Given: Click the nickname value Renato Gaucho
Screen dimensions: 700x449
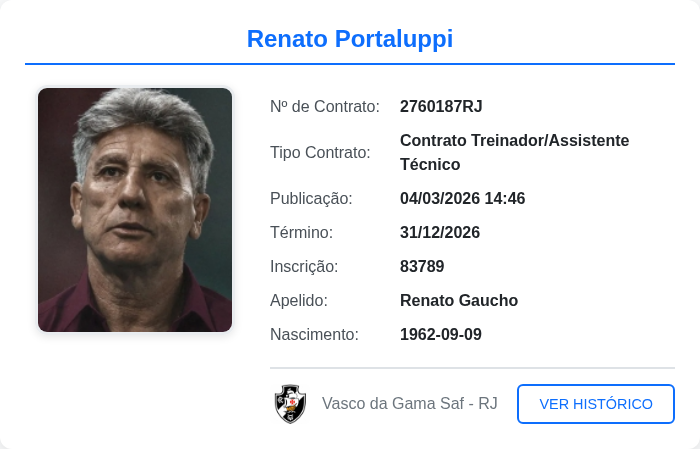Looking at the screenshot, I should click(459, 300).
